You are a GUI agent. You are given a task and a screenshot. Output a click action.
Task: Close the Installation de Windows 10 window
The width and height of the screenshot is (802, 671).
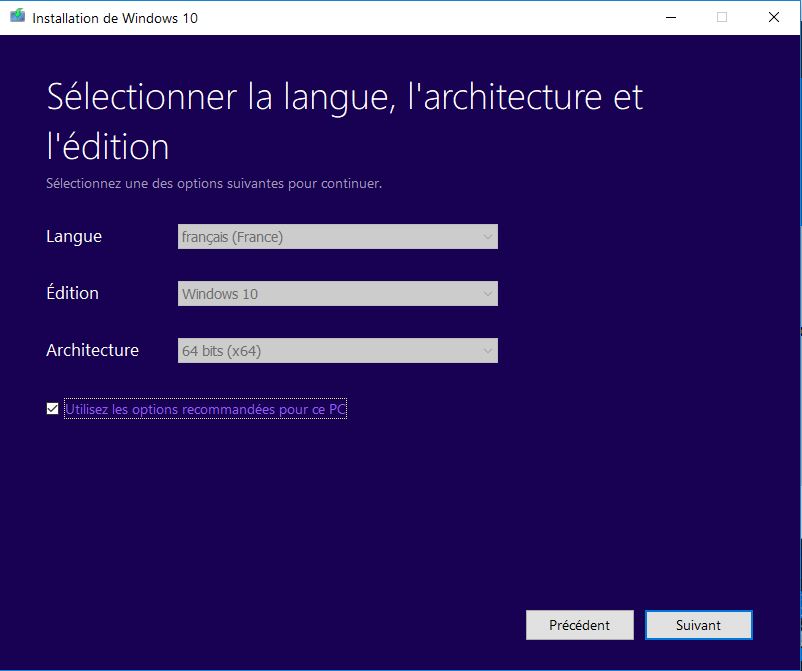click(774, 17)
